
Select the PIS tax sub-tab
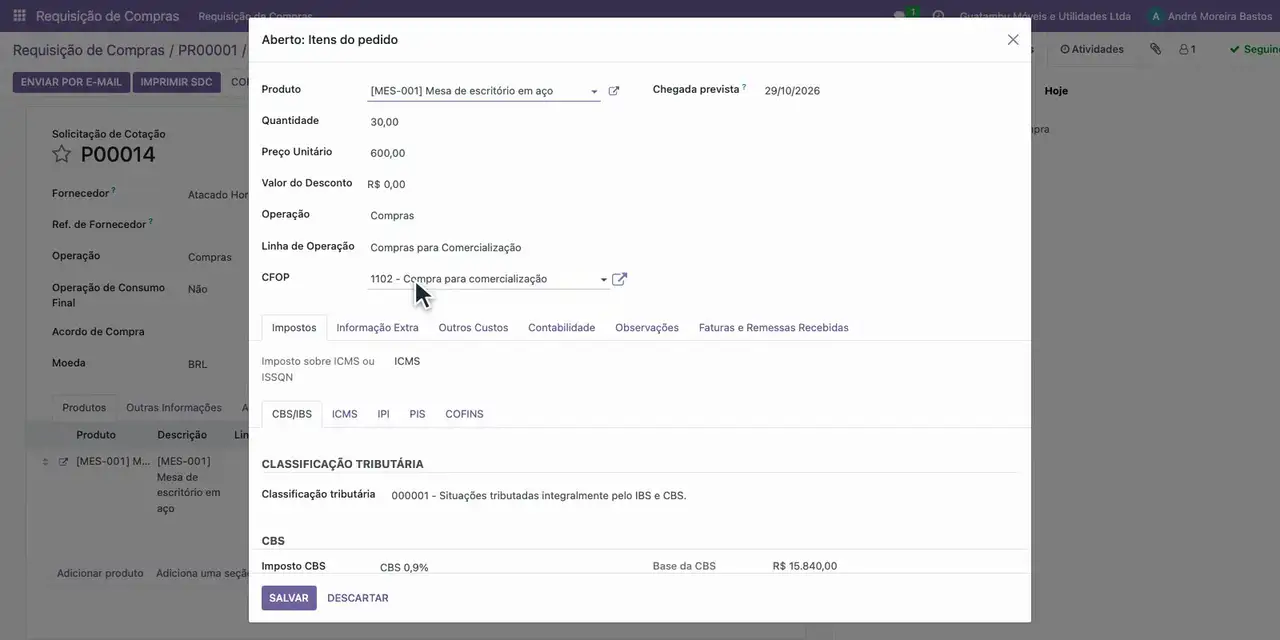[417, 414]
